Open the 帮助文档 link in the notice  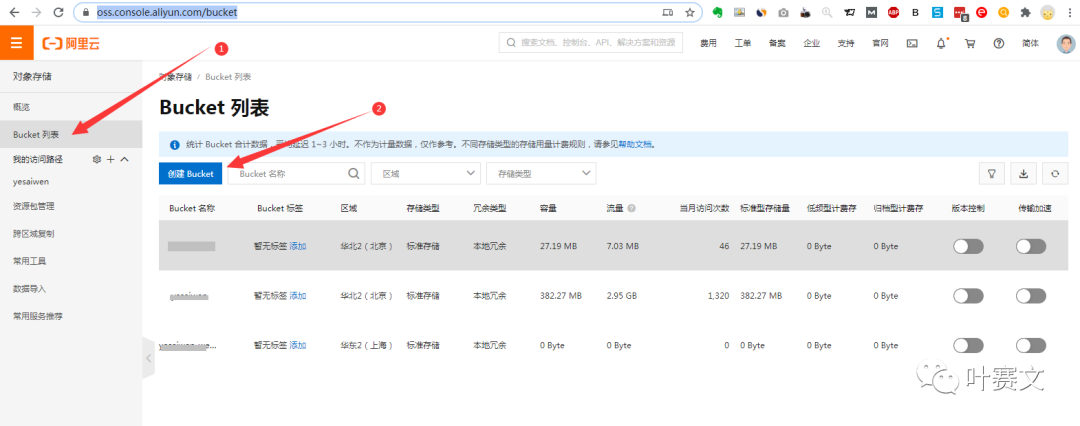coord(634,145)
